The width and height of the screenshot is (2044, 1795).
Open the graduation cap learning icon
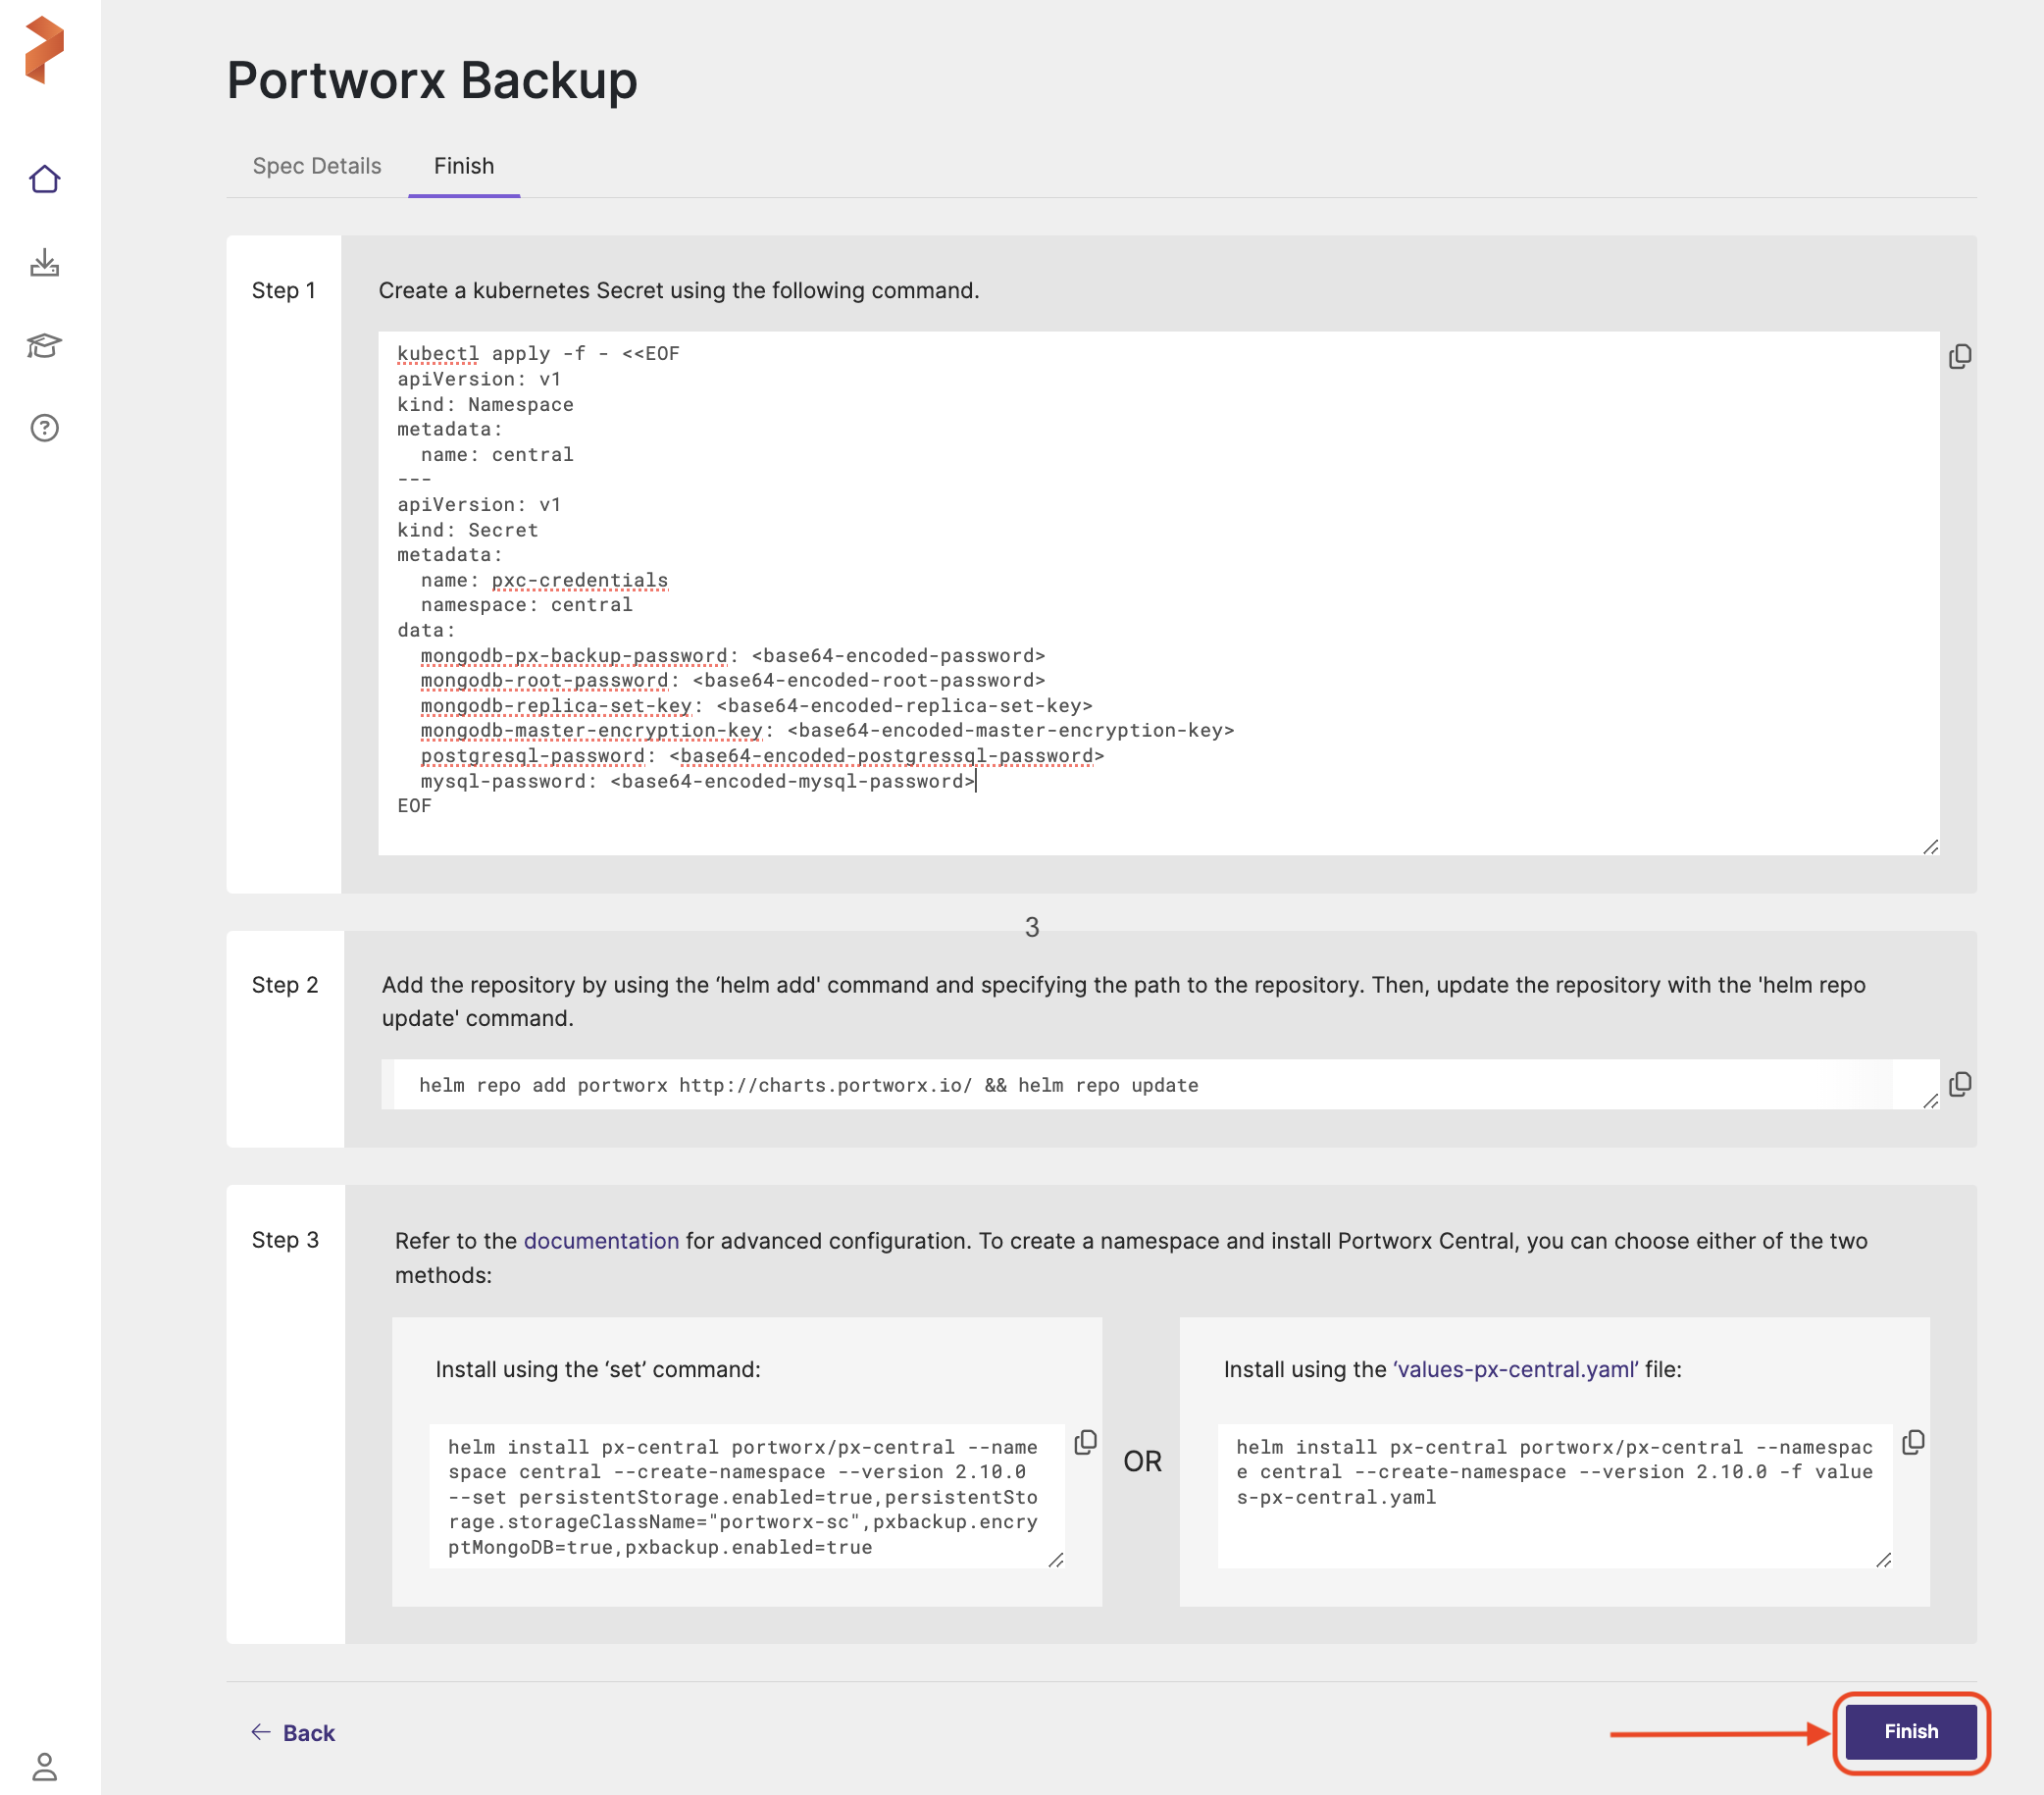click(44, 346)
